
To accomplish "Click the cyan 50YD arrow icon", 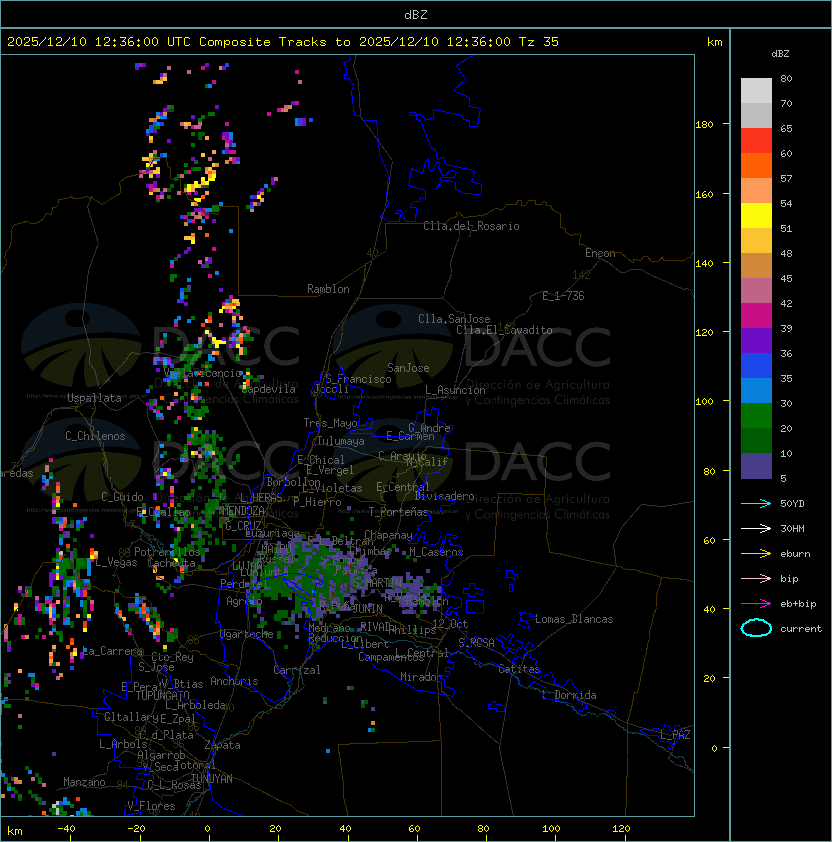I will click(756, 503).
